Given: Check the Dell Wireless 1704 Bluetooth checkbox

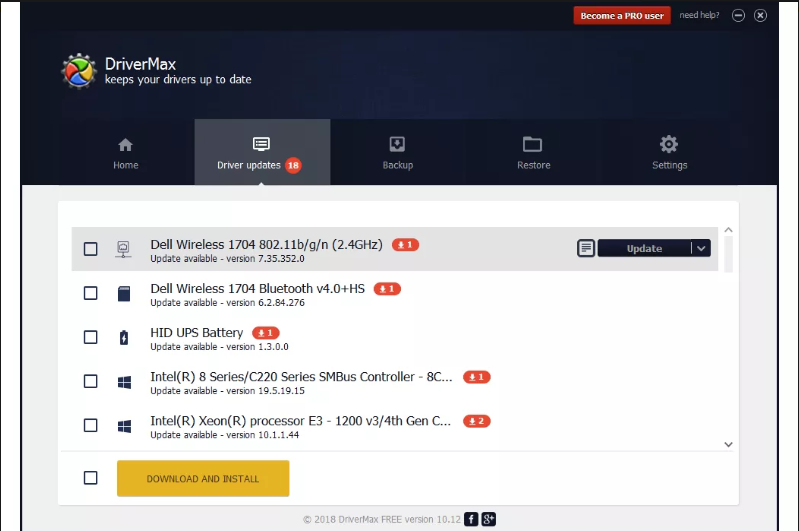Looking at the screenshot, I should (91, 293).
